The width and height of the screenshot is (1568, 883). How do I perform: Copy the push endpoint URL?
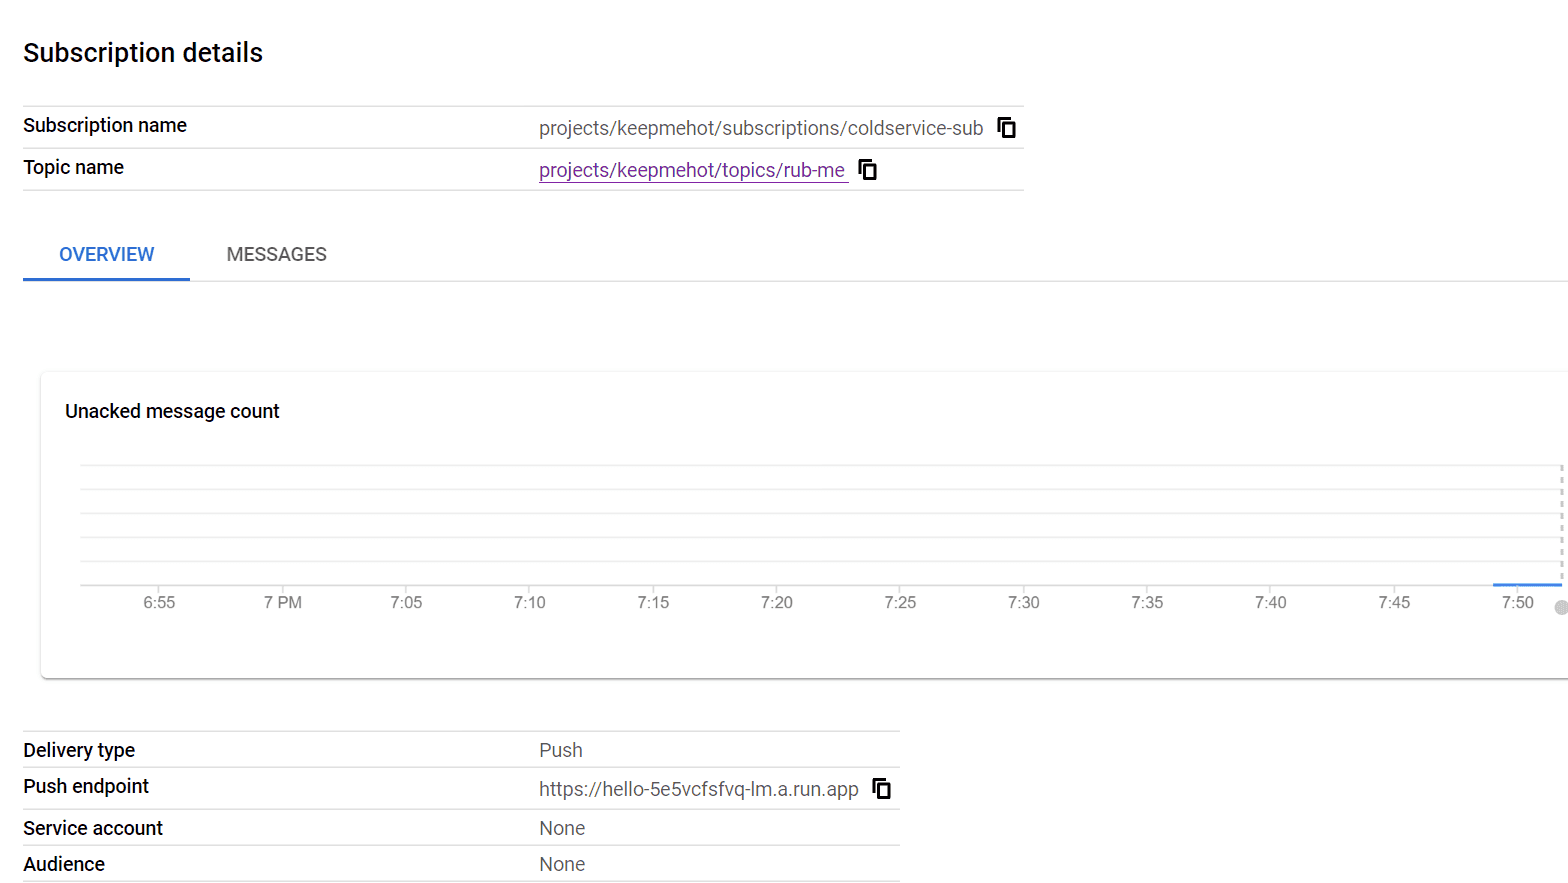(x=881, y=789)
